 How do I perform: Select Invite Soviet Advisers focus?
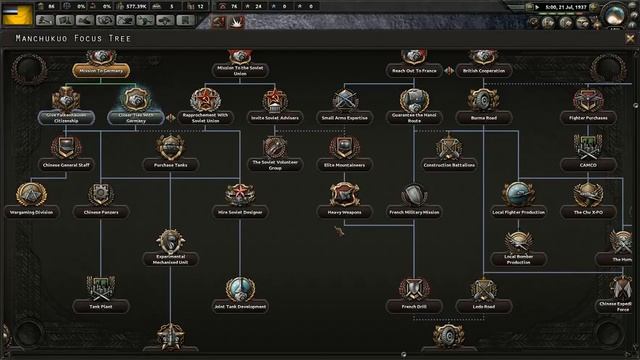275,118
